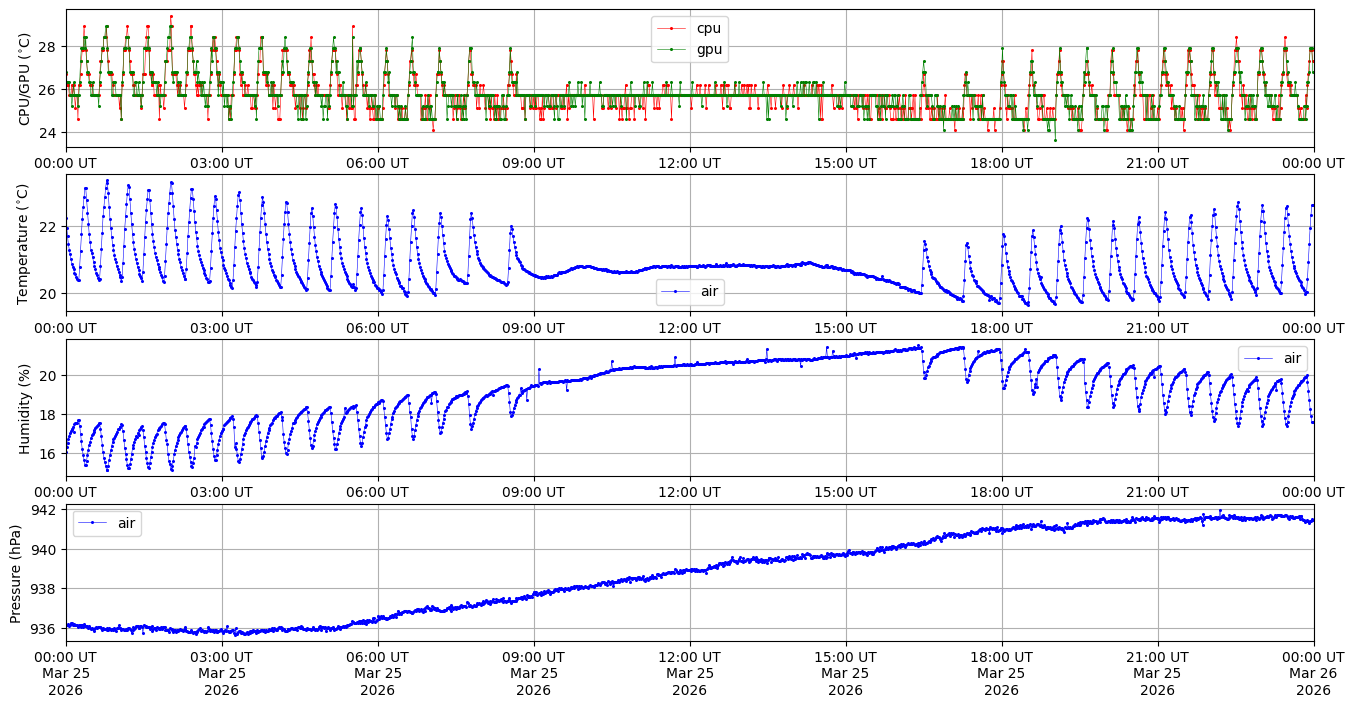Image resolution: width=1354 pixels, height=707 pixels.
Task: Click 03:00 UT tick under the Pressure plot
Action: [221, 657]
